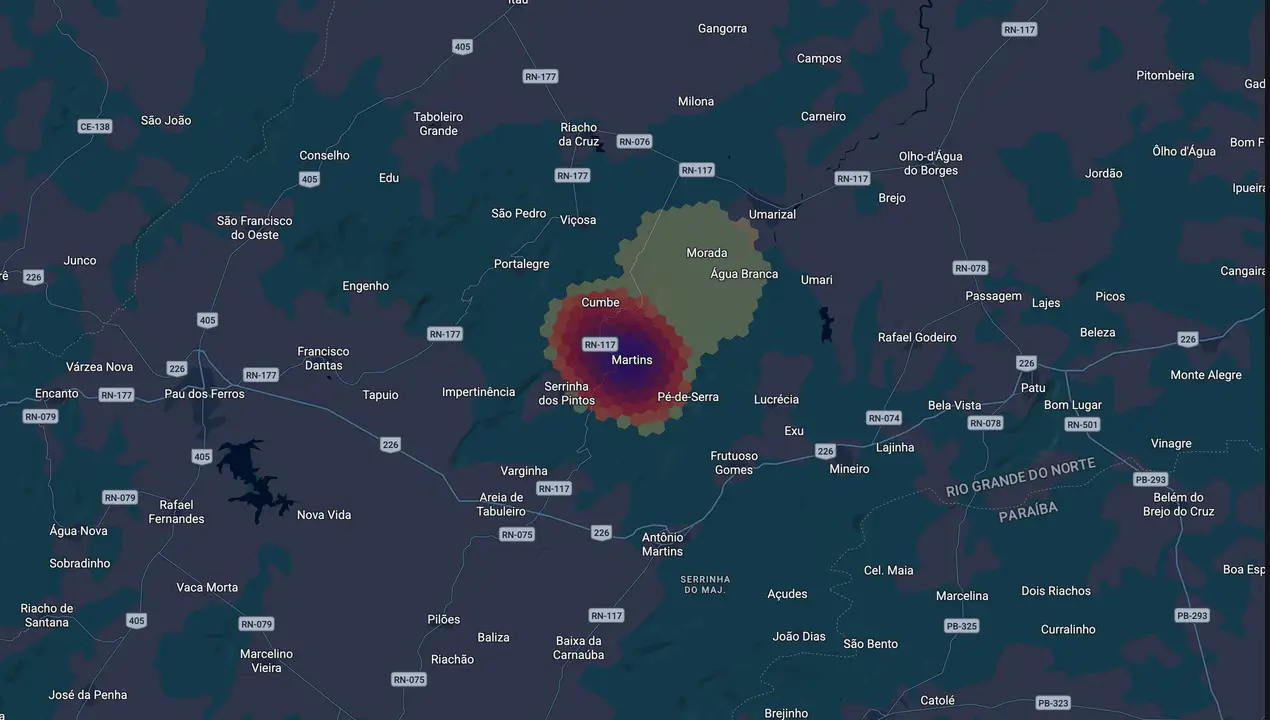
Task: Click the Portalegre label
Action: click(522, 264)
